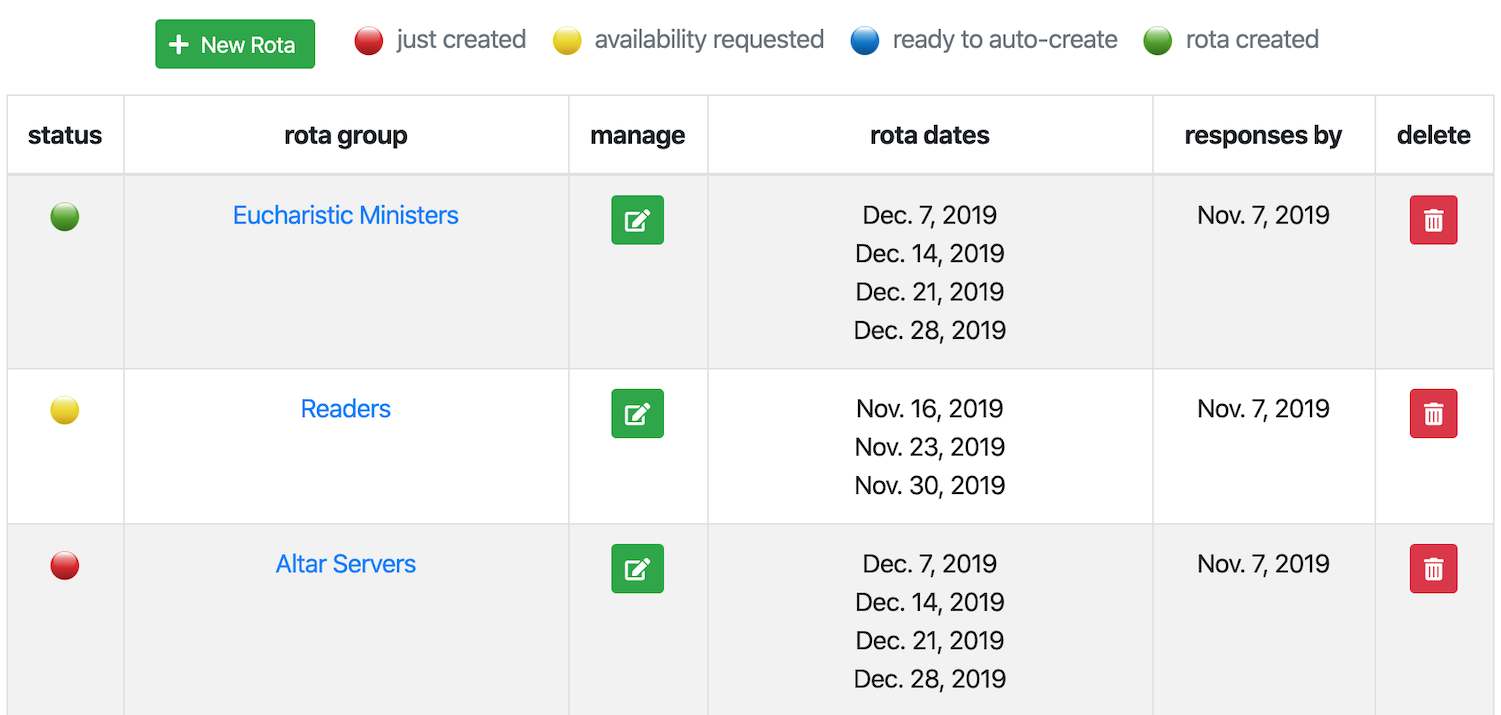Click green status dot for Eucharistic Ministers
Viewport: 1501px width, 715px height.
(65, 216)
